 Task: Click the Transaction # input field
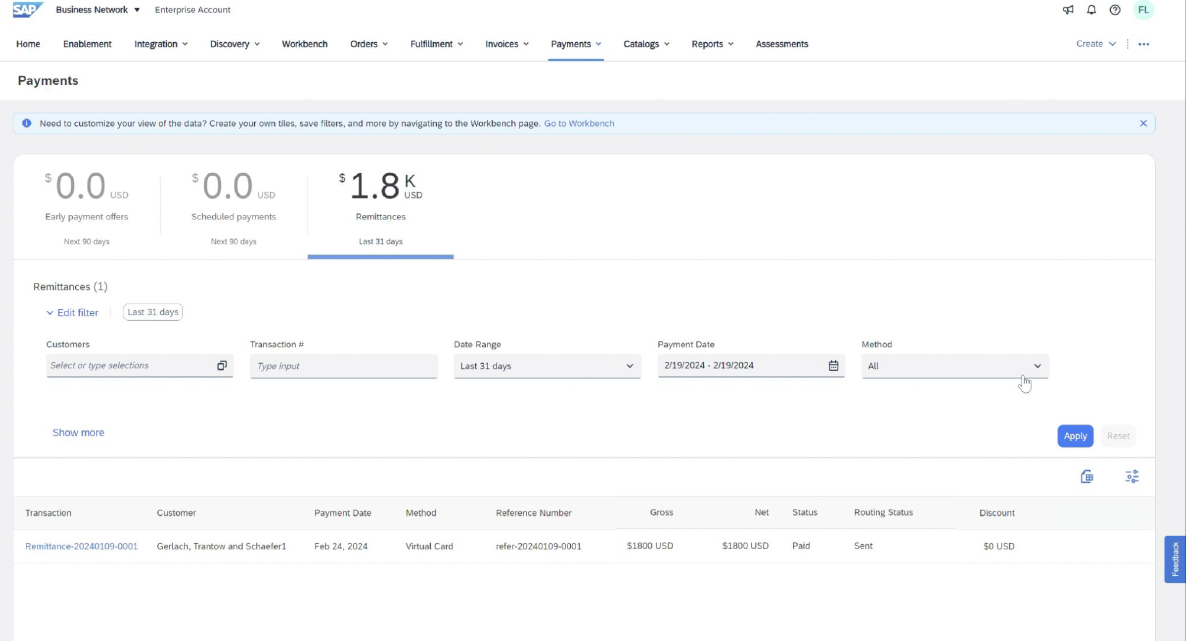tap(343, 366)
